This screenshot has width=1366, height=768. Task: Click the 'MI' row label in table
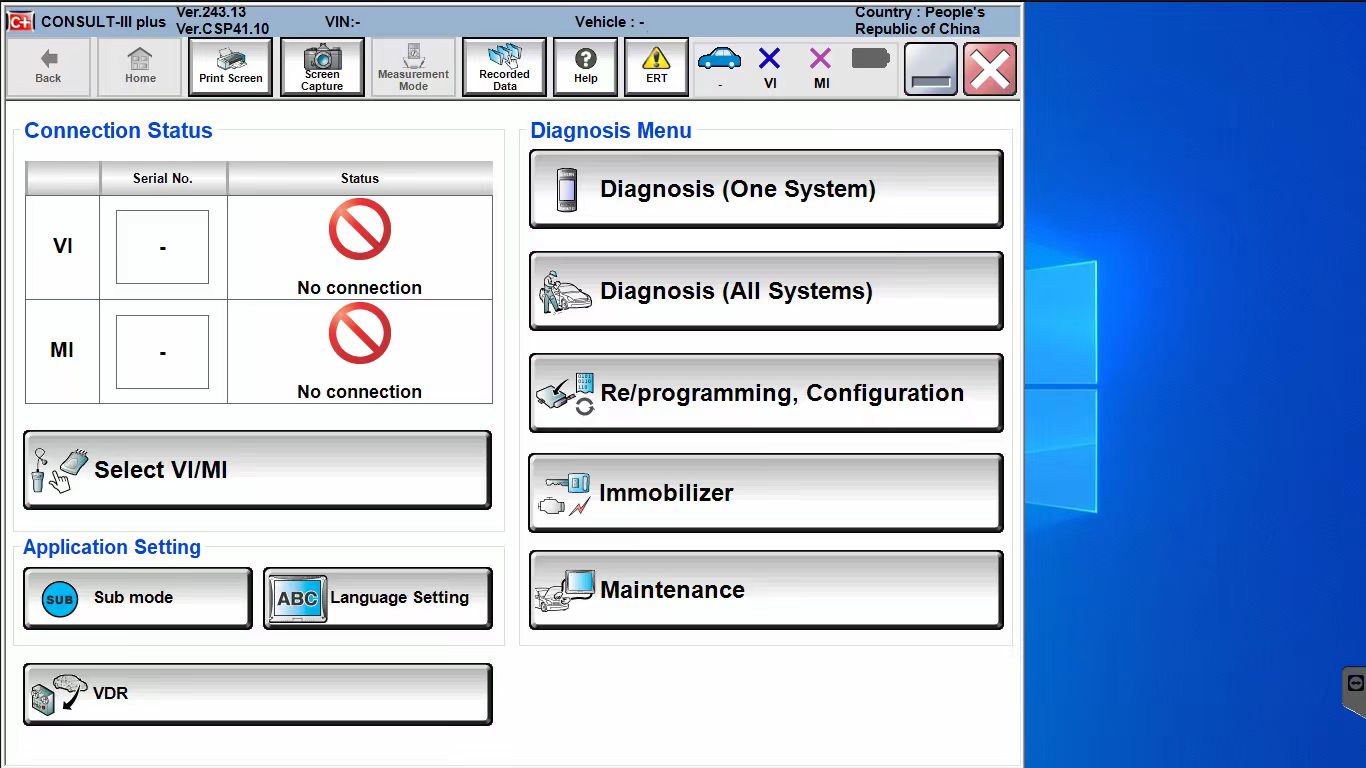(62, 351)
